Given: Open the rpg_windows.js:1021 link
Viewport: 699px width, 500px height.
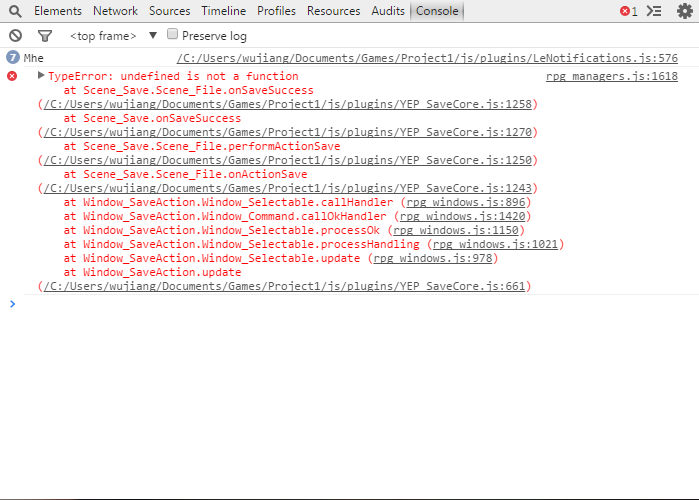Looking at the screenshot, I should click(495, 244).
